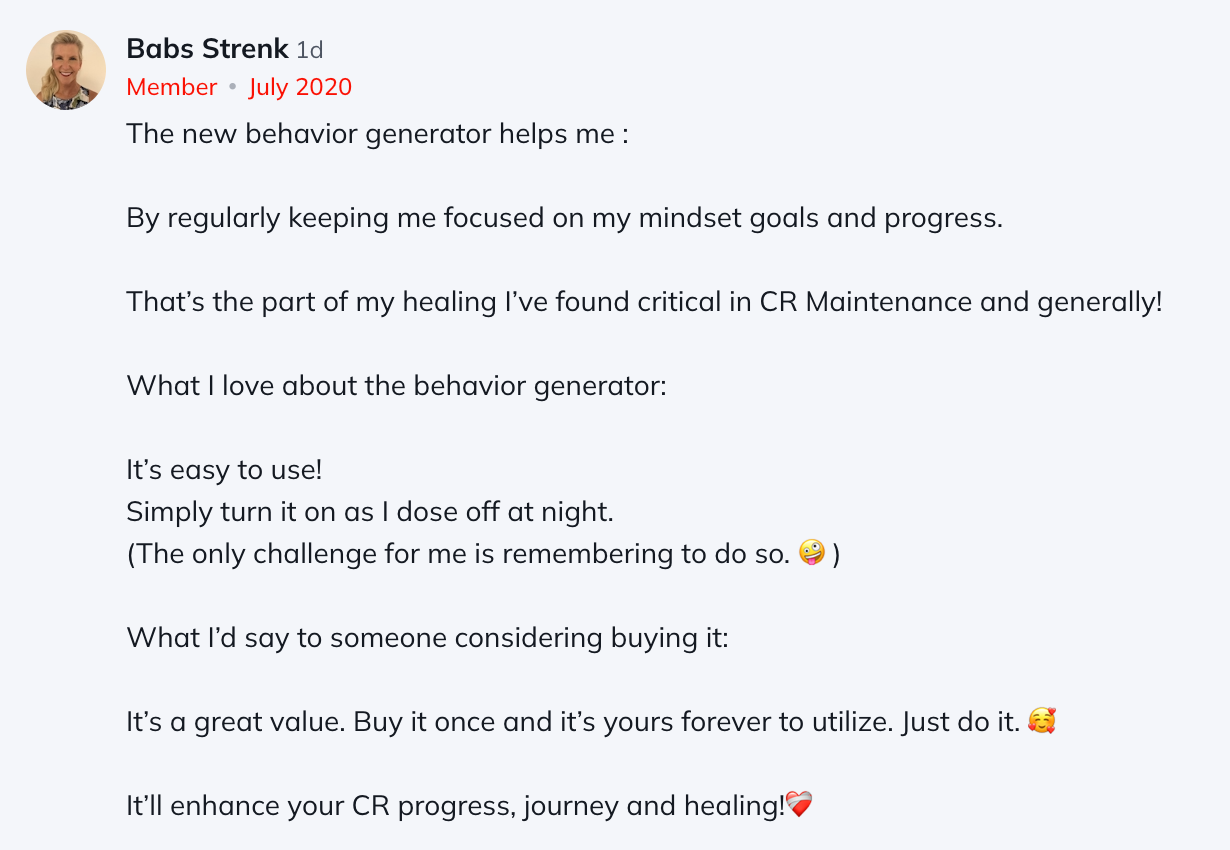The image size is (1230, 850).
Task: Click 'What I love about the behavior generator:'
Action: pos(396,386)
